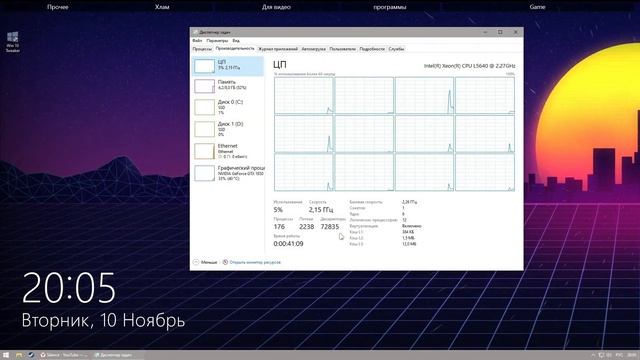The image size is (640, 360).
Task: Click the base speed value 2,26 ГГц
Action: [x=409, y=202]
